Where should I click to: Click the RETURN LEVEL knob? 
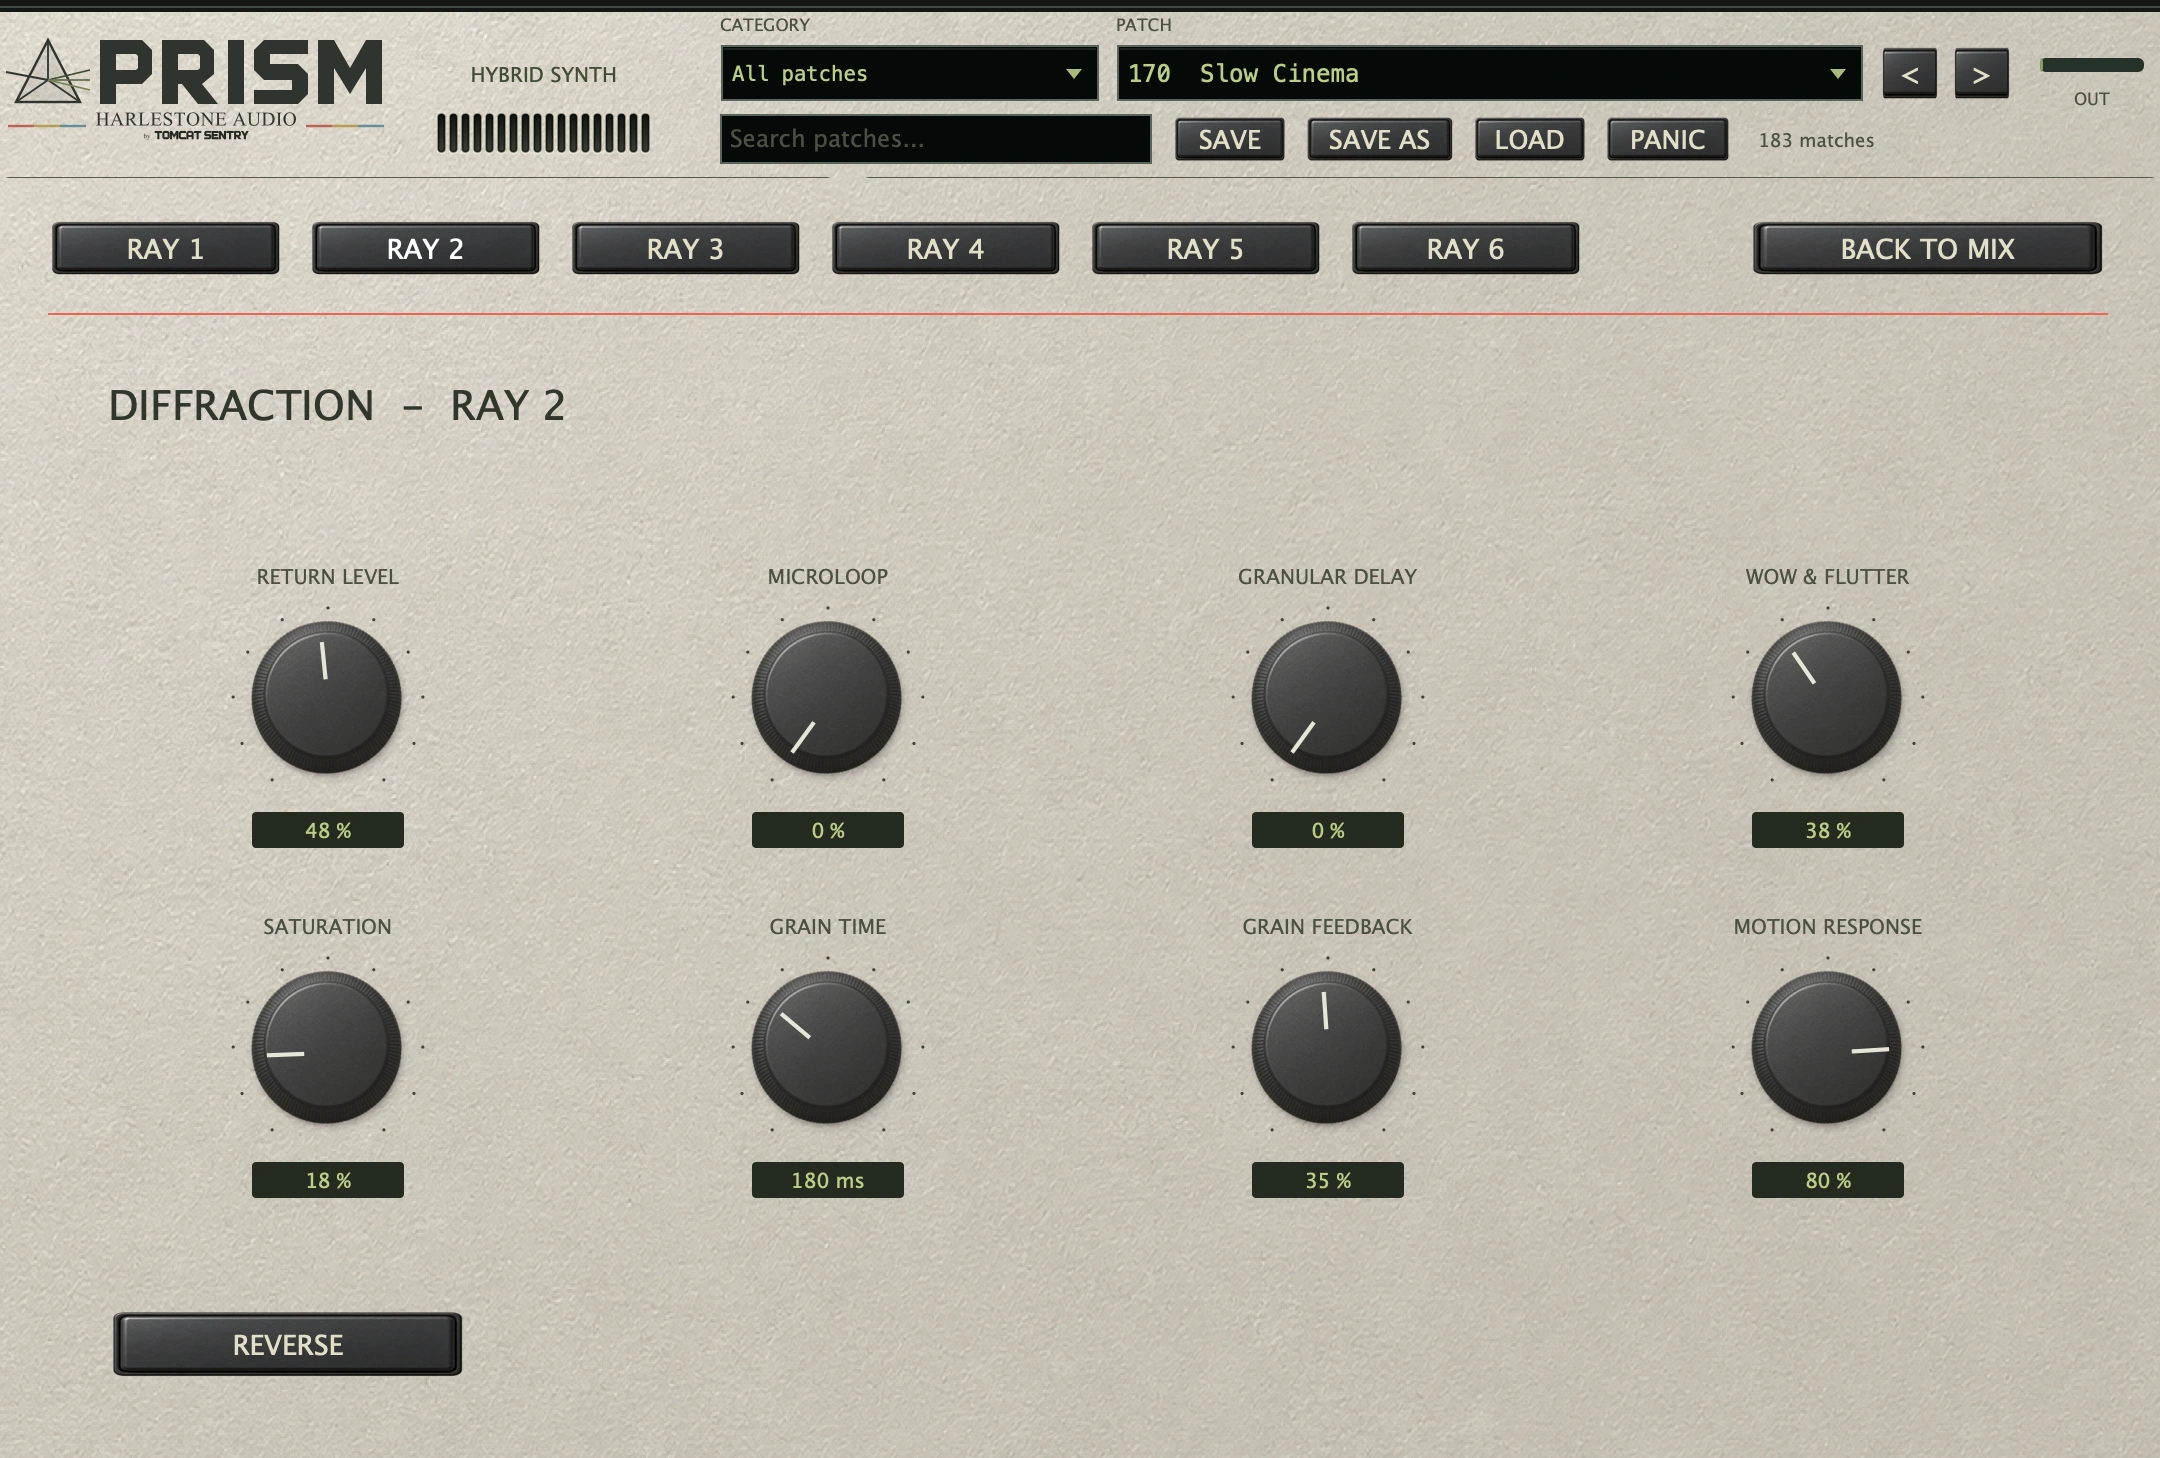[x=326, y=697]
